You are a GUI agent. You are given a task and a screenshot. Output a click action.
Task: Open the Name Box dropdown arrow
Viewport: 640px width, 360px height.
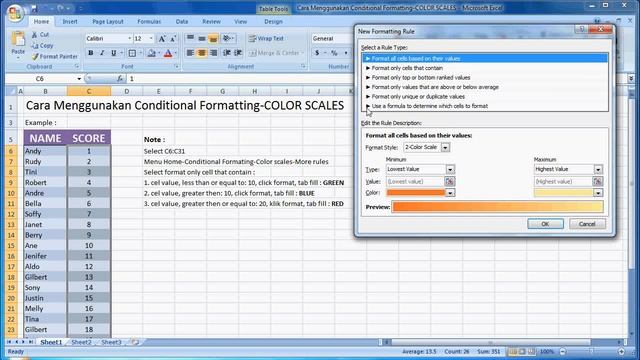point(79,79)
